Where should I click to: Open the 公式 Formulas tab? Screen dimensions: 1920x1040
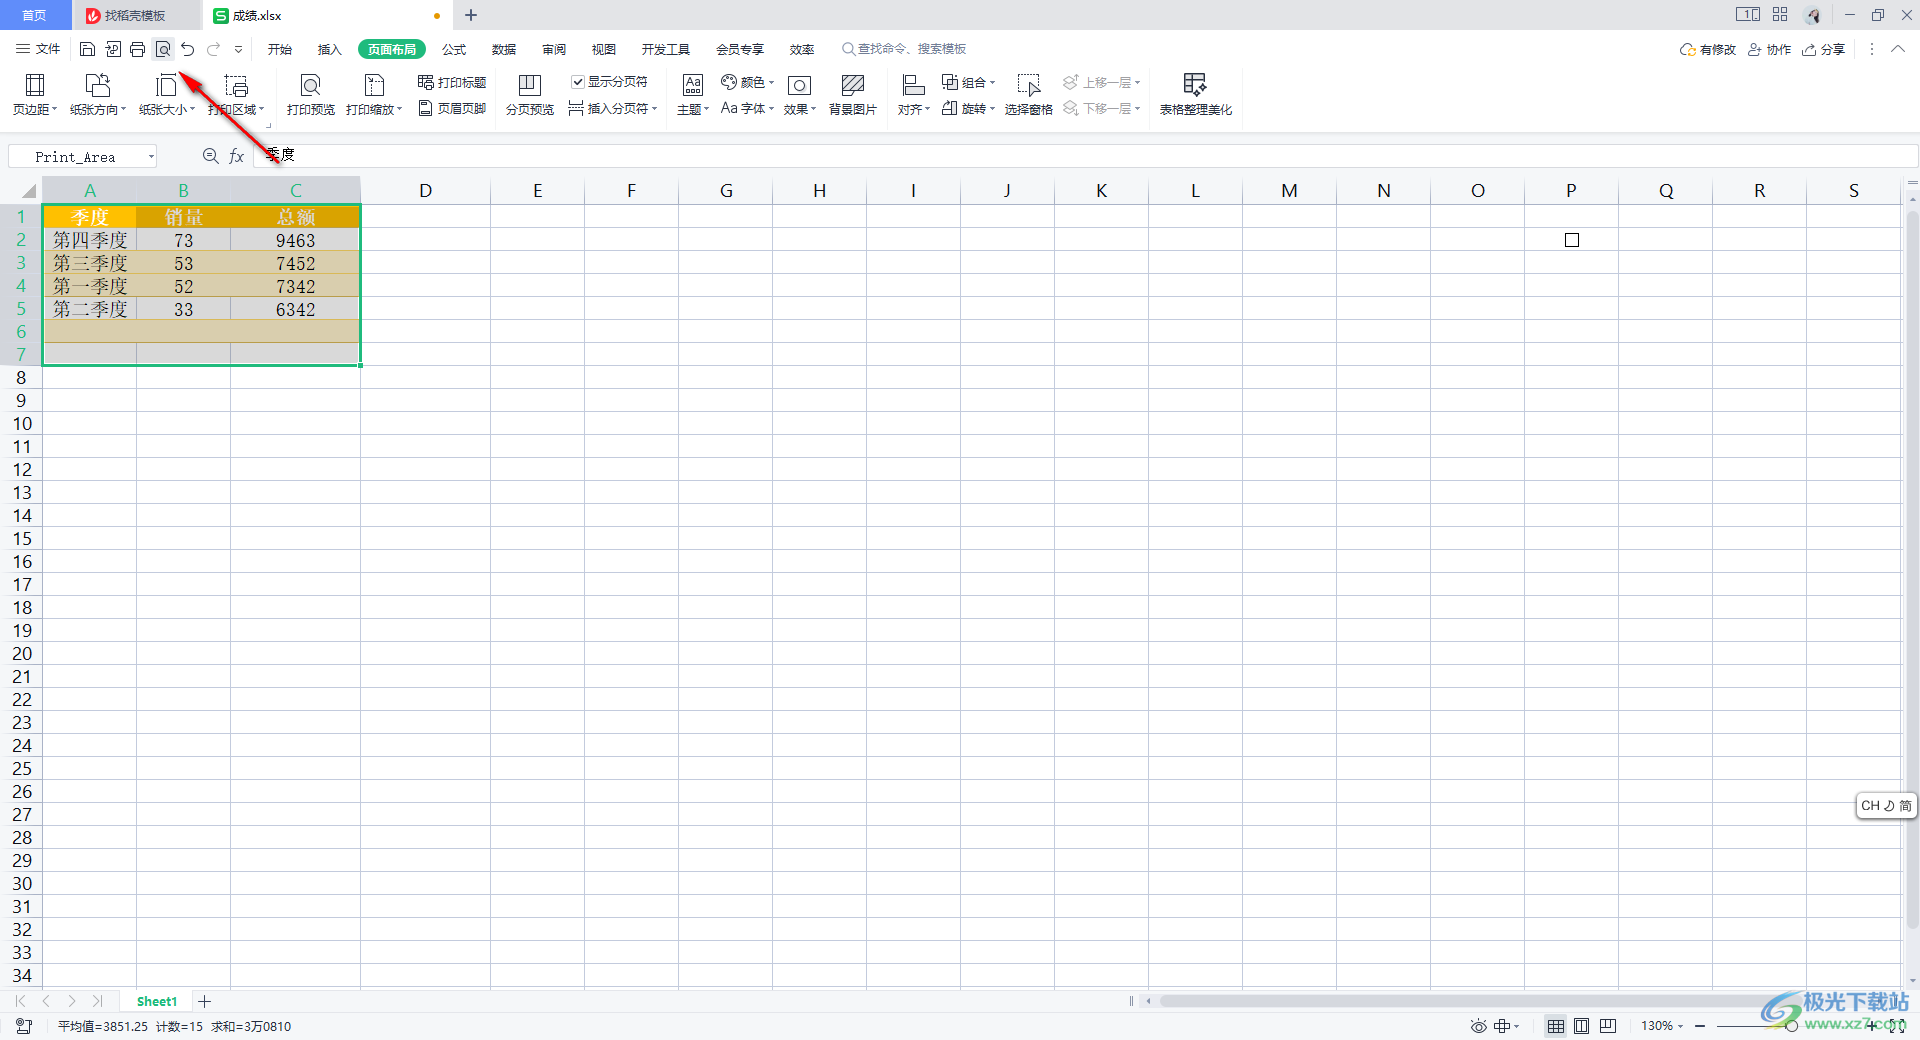tap(454, 49)
